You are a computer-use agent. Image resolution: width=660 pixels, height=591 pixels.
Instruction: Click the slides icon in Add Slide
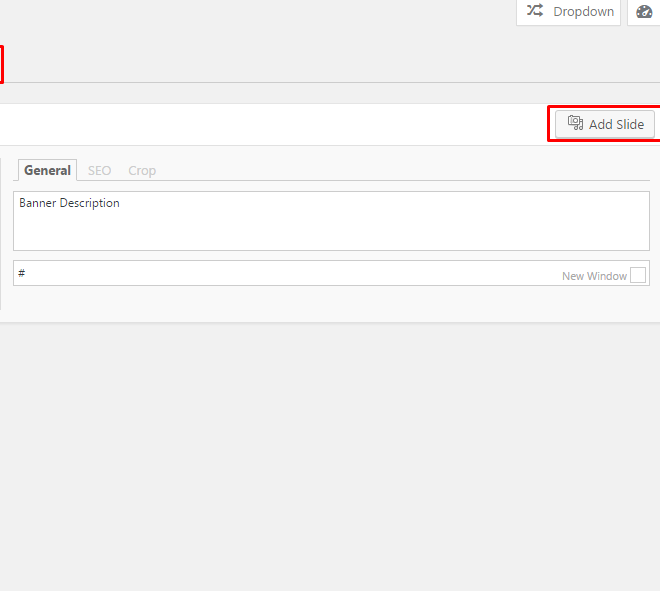click(x=575, y=122)
